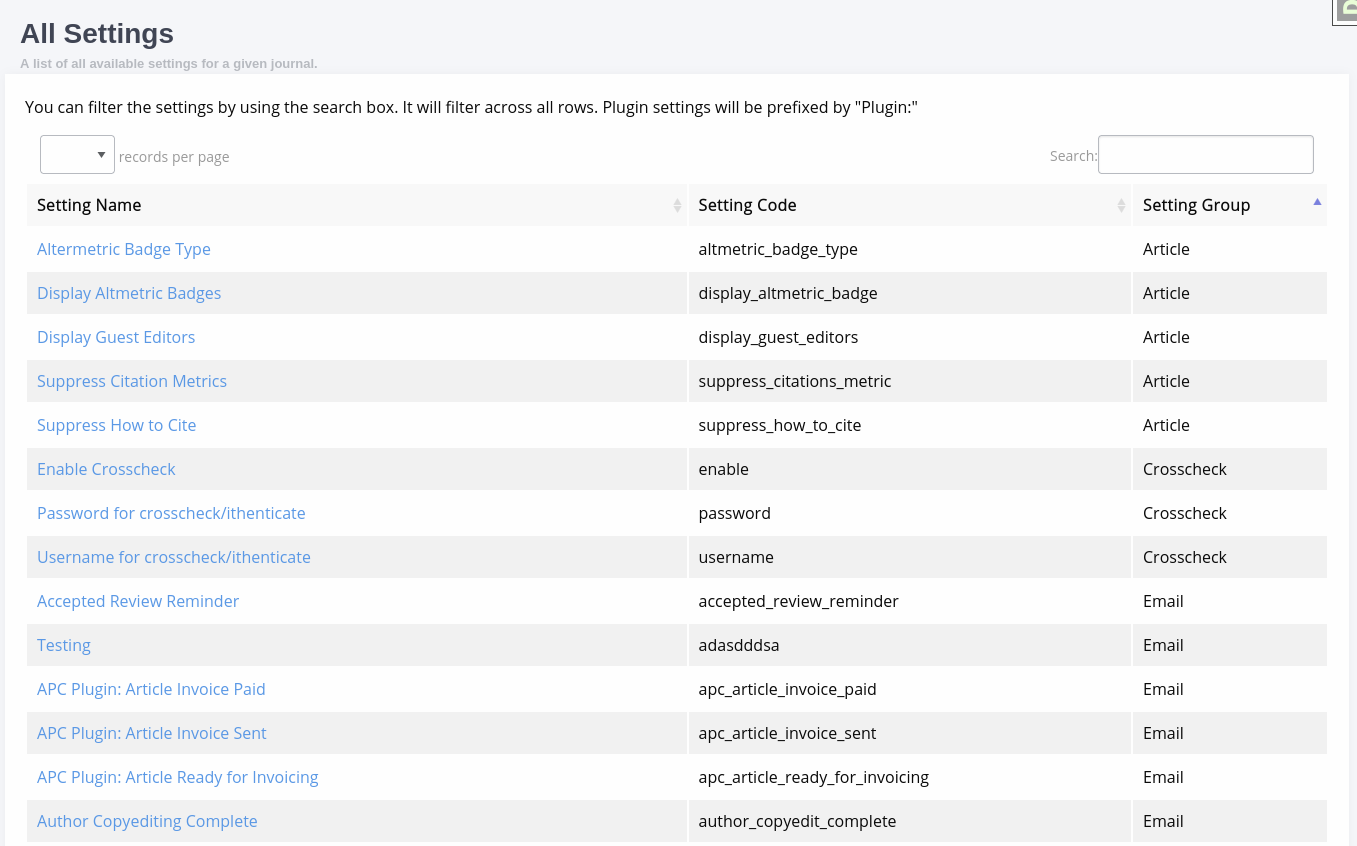Open Display Altmetric Badges setting
1357x846 pixels.
129,293
